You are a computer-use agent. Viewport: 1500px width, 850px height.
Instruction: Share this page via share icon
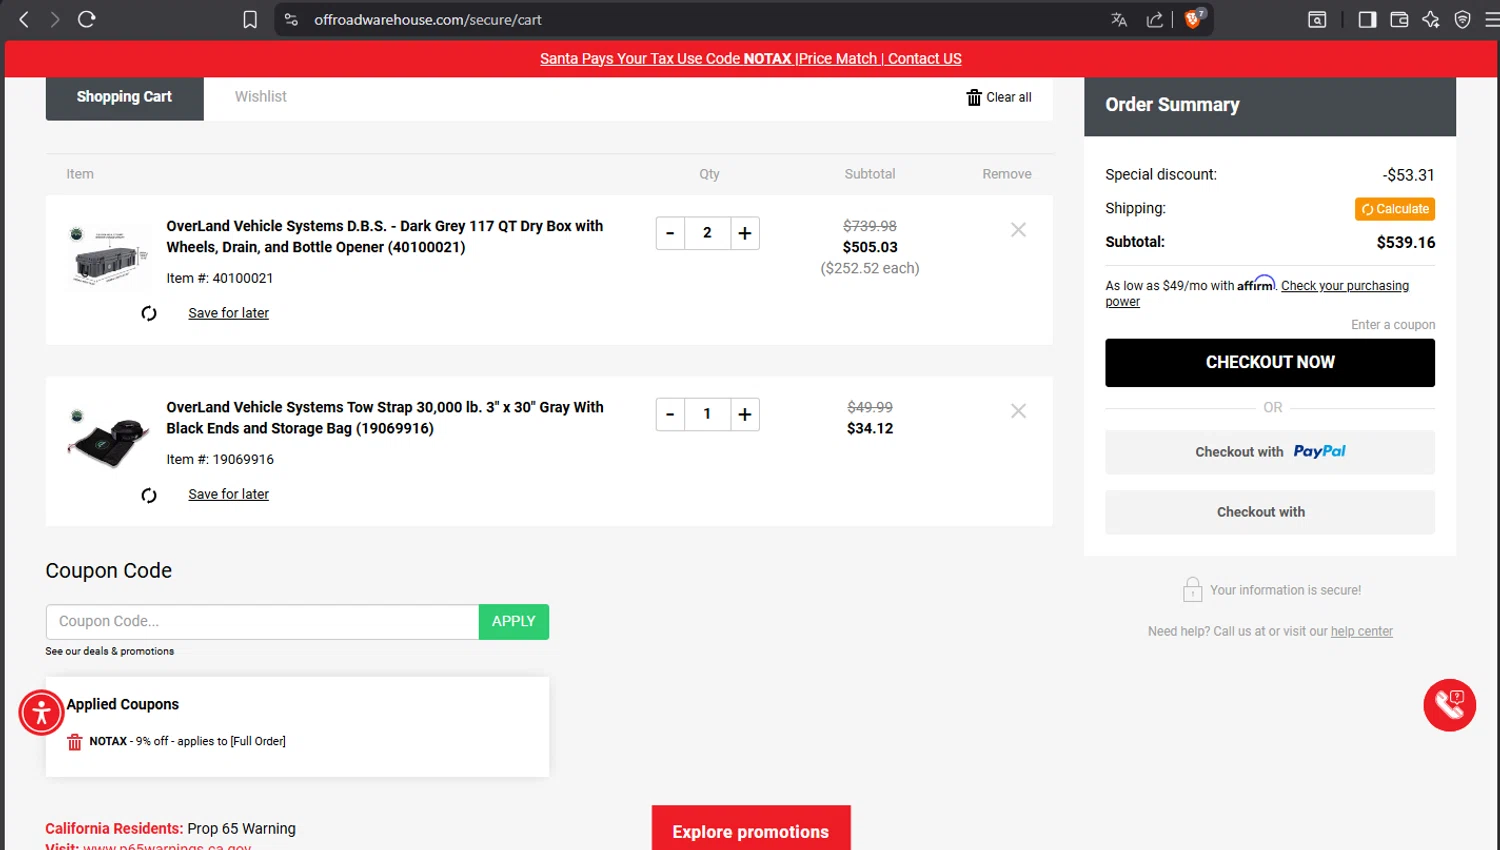coord(1155,19)
